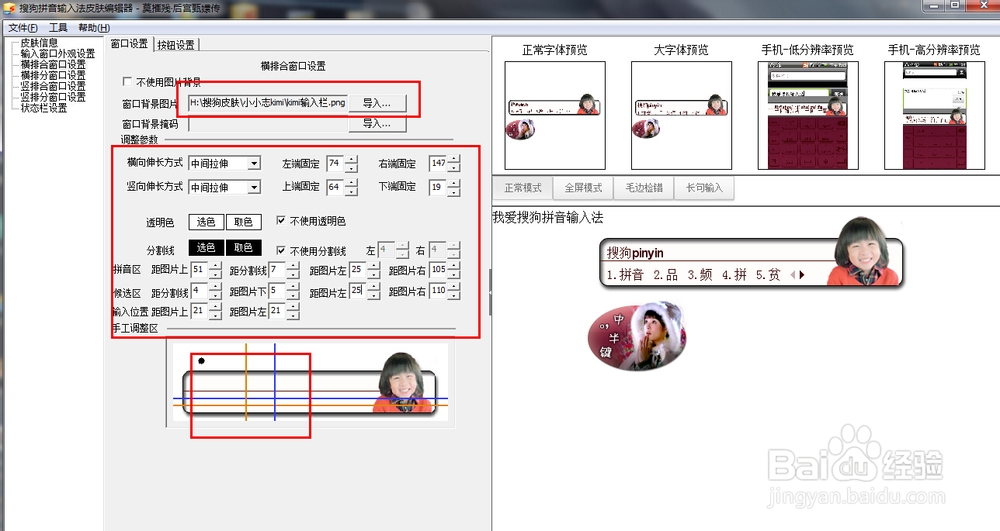Screen dimensions: 1000x531
Task: Select the 正常模式 preview tab
Action: tap(523, 188)
